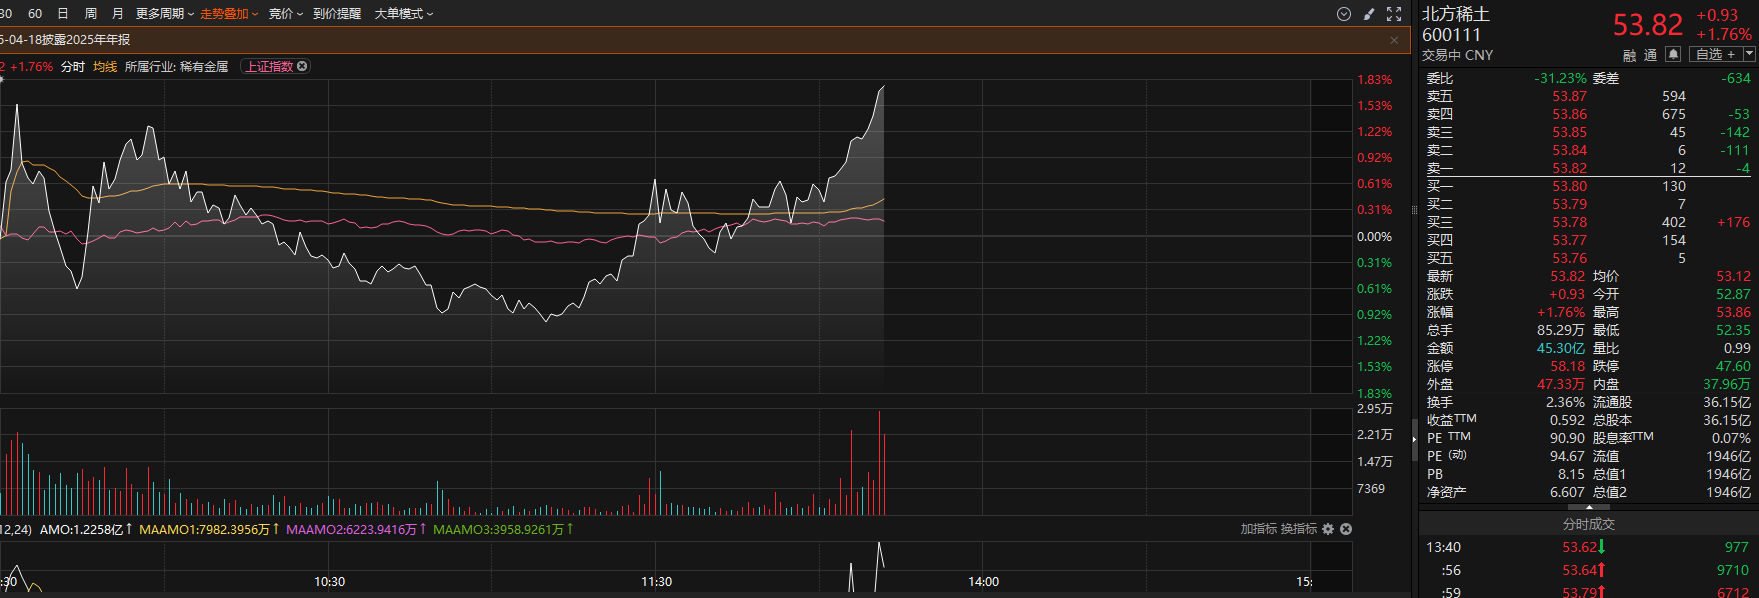This screenshot has width=1759, height=598.
Task: Close the 年报 disclosure notice banner
Action: pos(1394,40)
